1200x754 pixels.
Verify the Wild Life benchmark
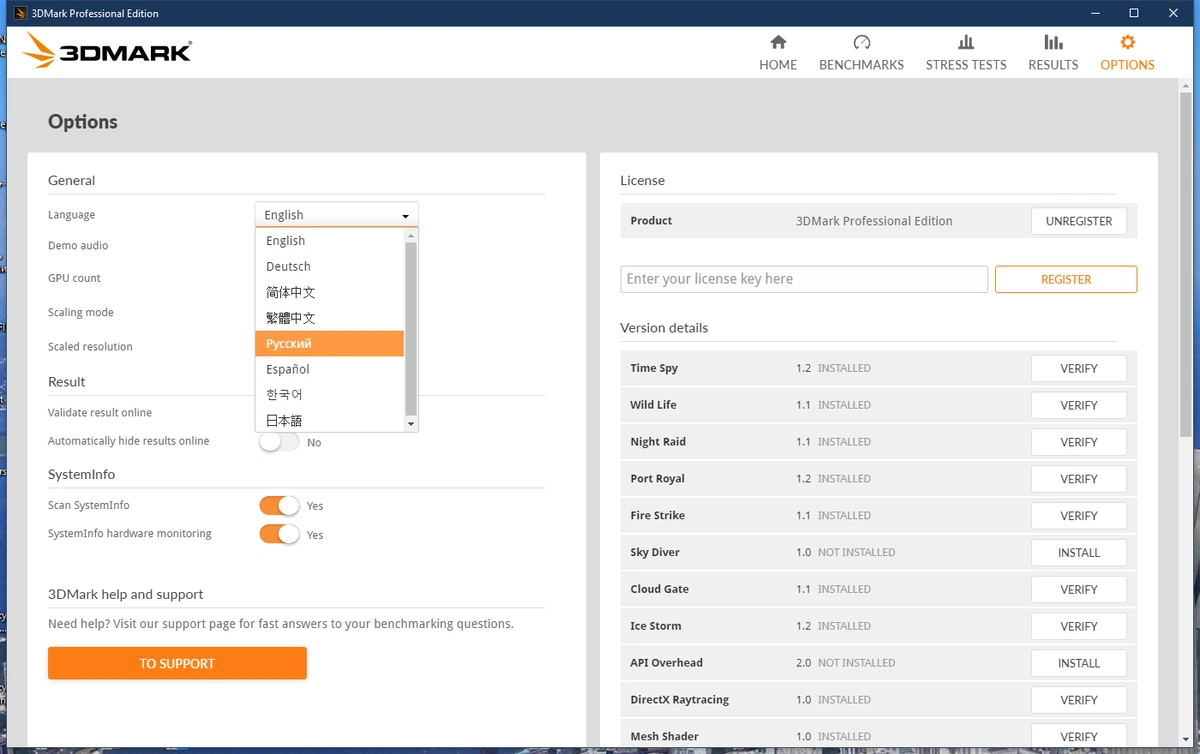coord(1079,405)
